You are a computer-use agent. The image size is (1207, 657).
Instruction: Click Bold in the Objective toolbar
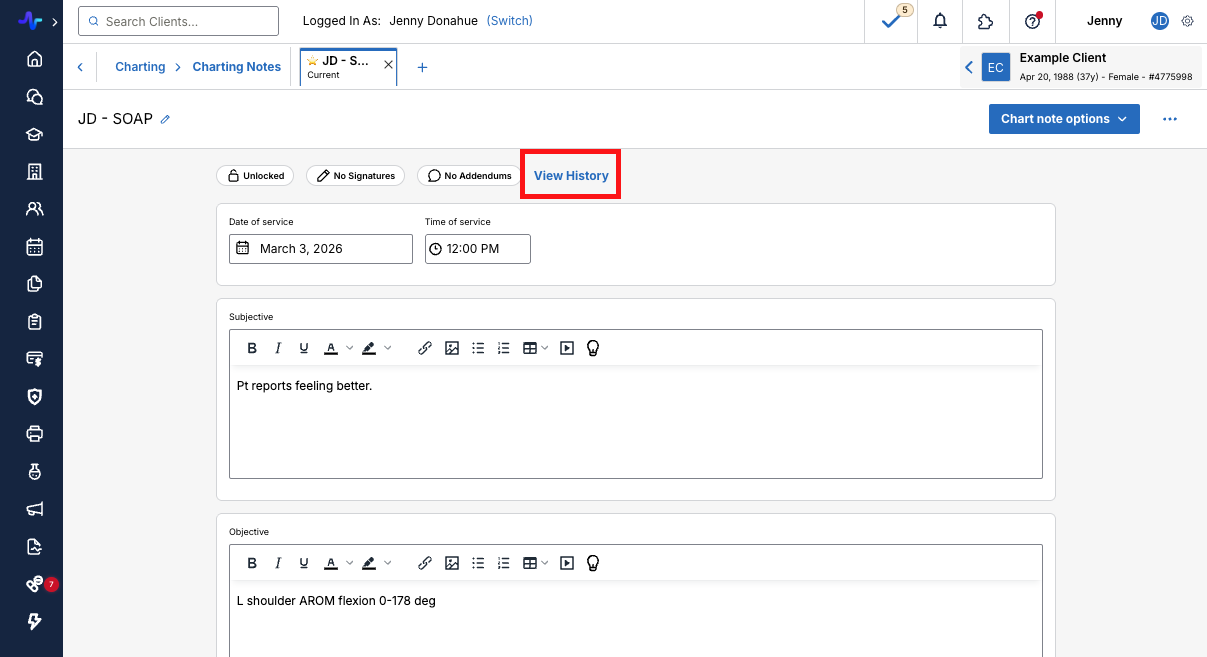point(252,563)
